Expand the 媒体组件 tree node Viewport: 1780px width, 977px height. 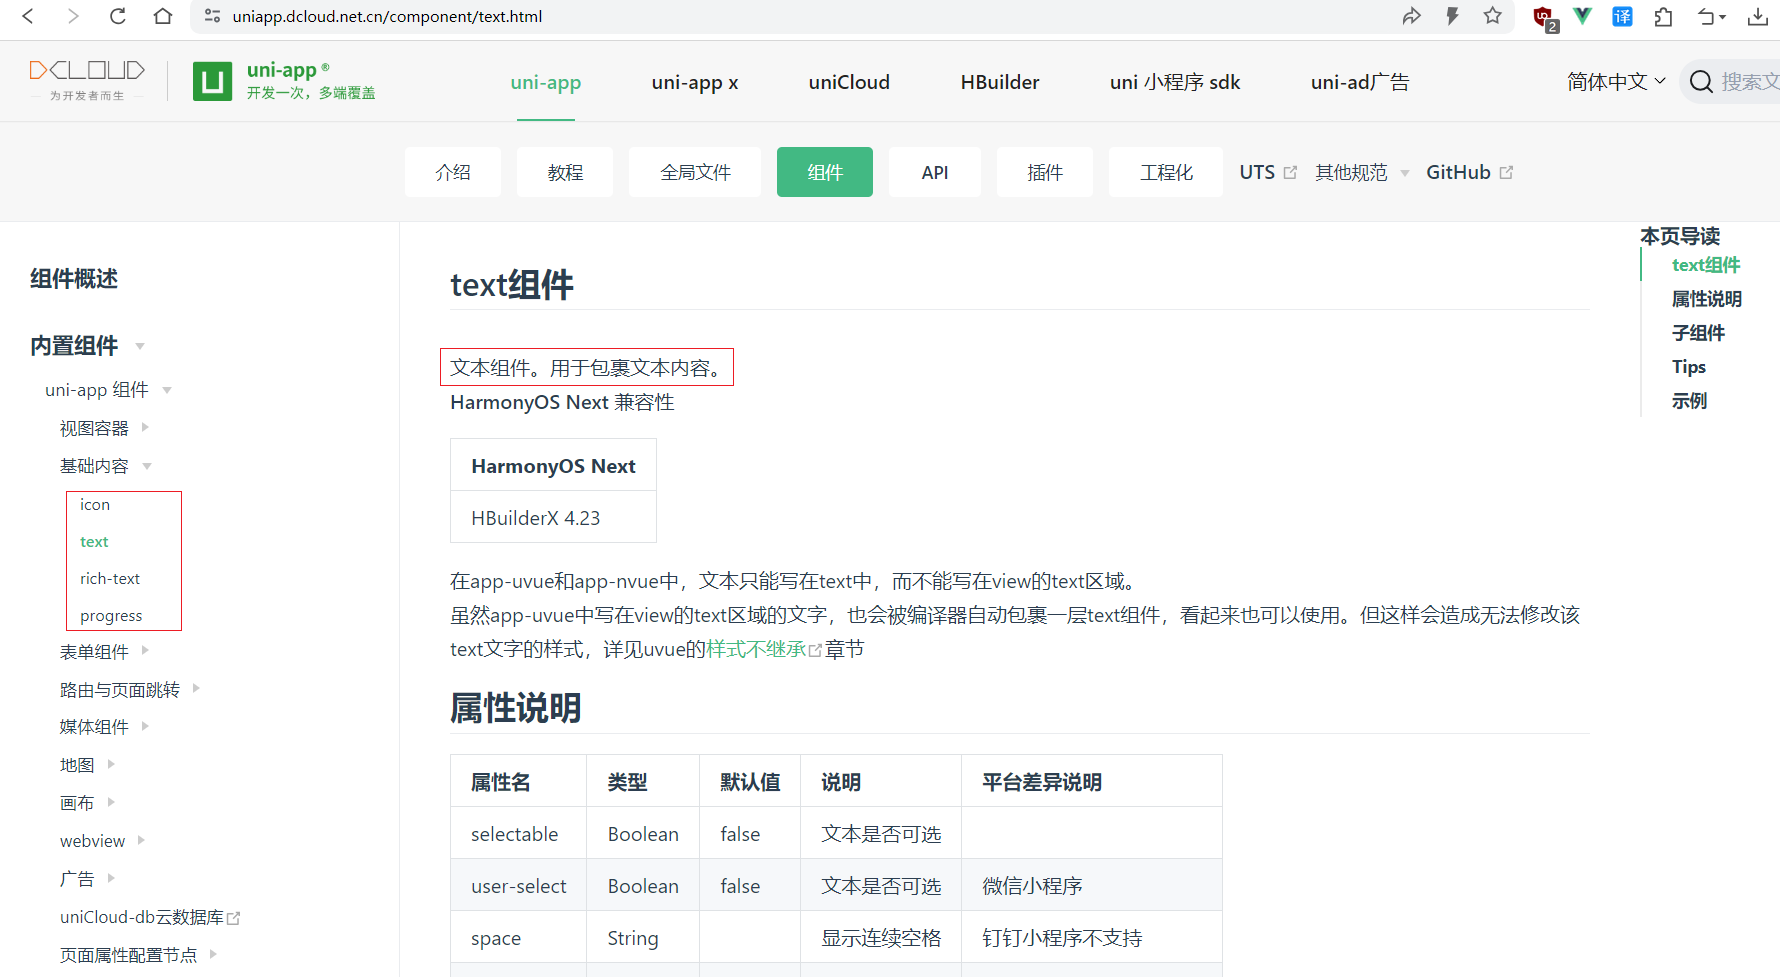(x=145, y=726)
